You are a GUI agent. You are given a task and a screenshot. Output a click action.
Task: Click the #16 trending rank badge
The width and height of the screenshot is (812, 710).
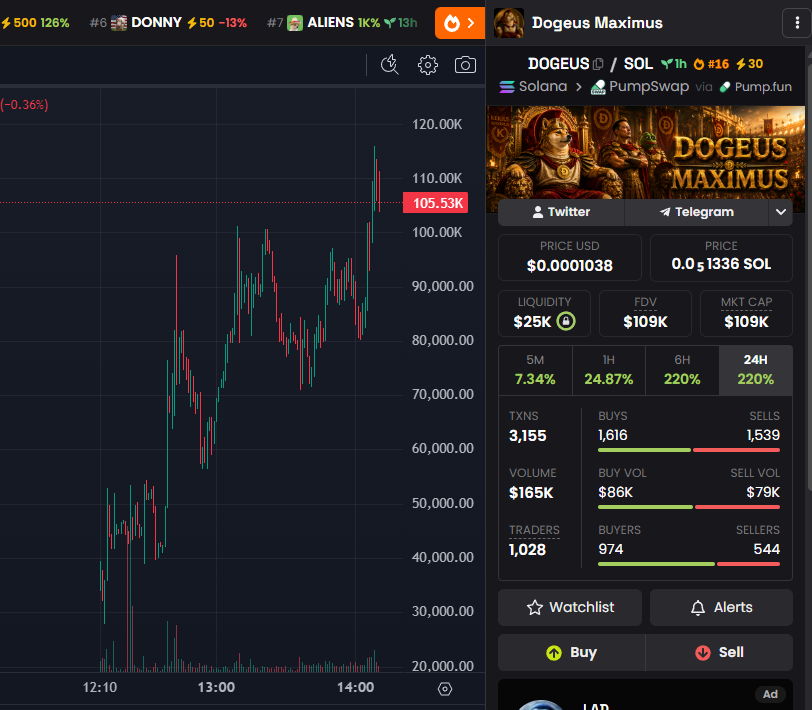pos(711,64)
